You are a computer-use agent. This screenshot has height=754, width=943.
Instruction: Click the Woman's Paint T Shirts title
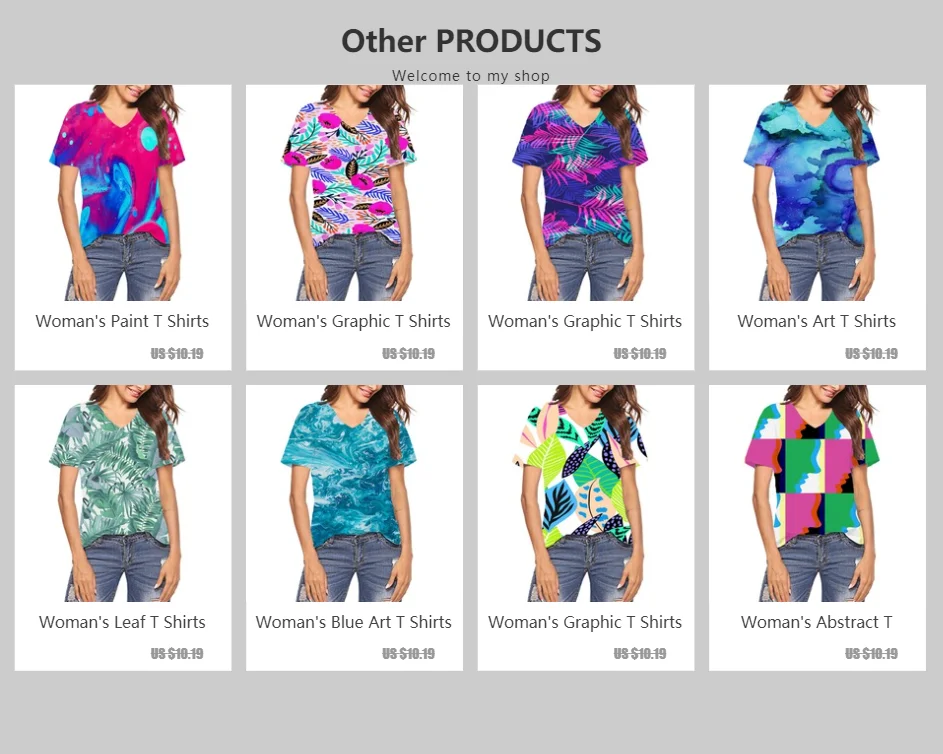tap(122, 321)
